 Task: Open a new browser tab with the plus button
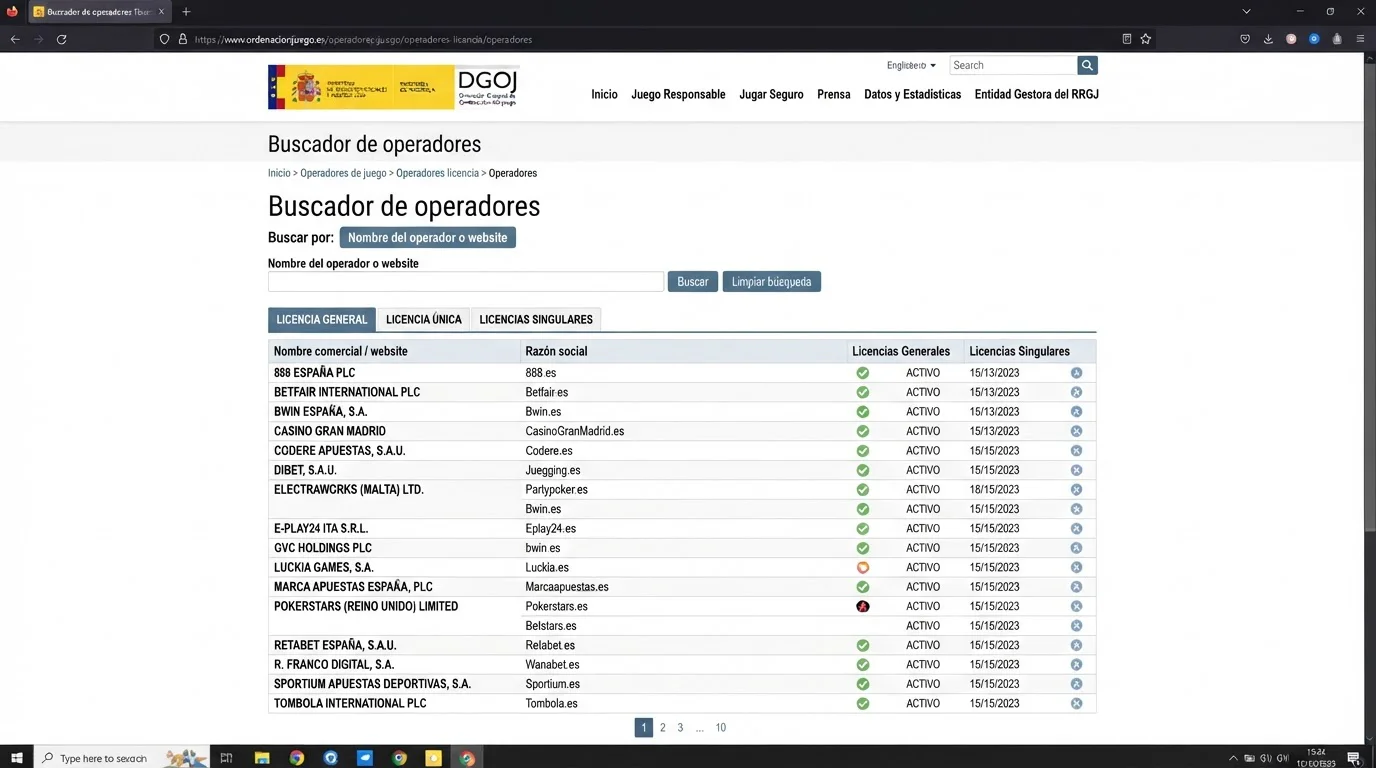point(186,12)
